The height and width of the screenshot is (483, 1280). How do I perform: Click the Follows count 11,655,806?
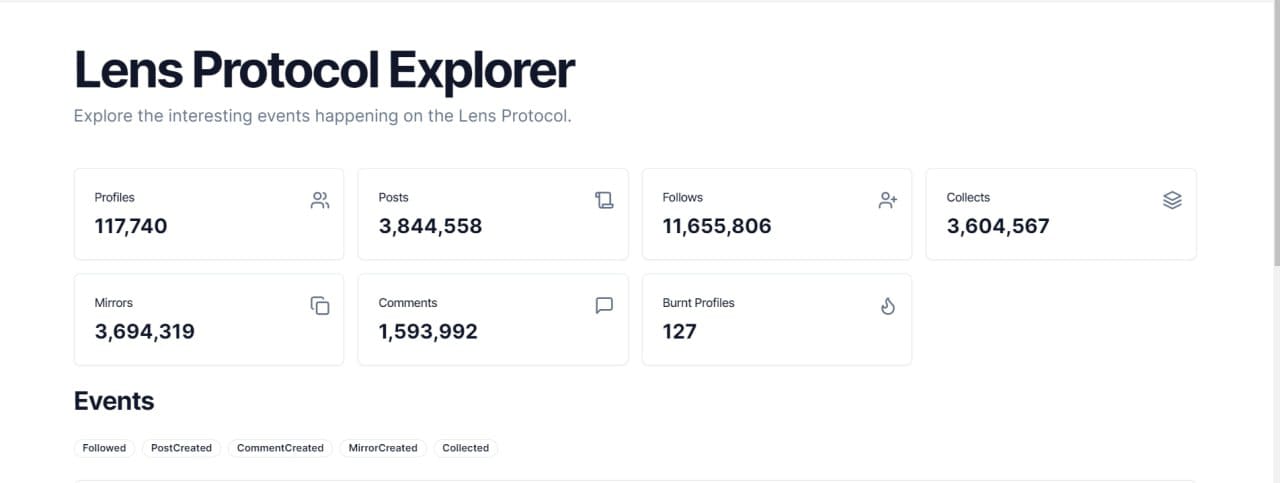tap(717, 226)
